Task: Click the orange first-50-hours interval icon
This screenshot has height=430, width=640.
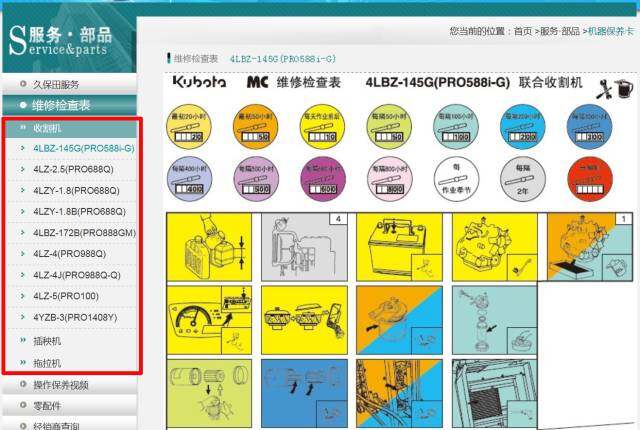Action: tap(256, 126)
